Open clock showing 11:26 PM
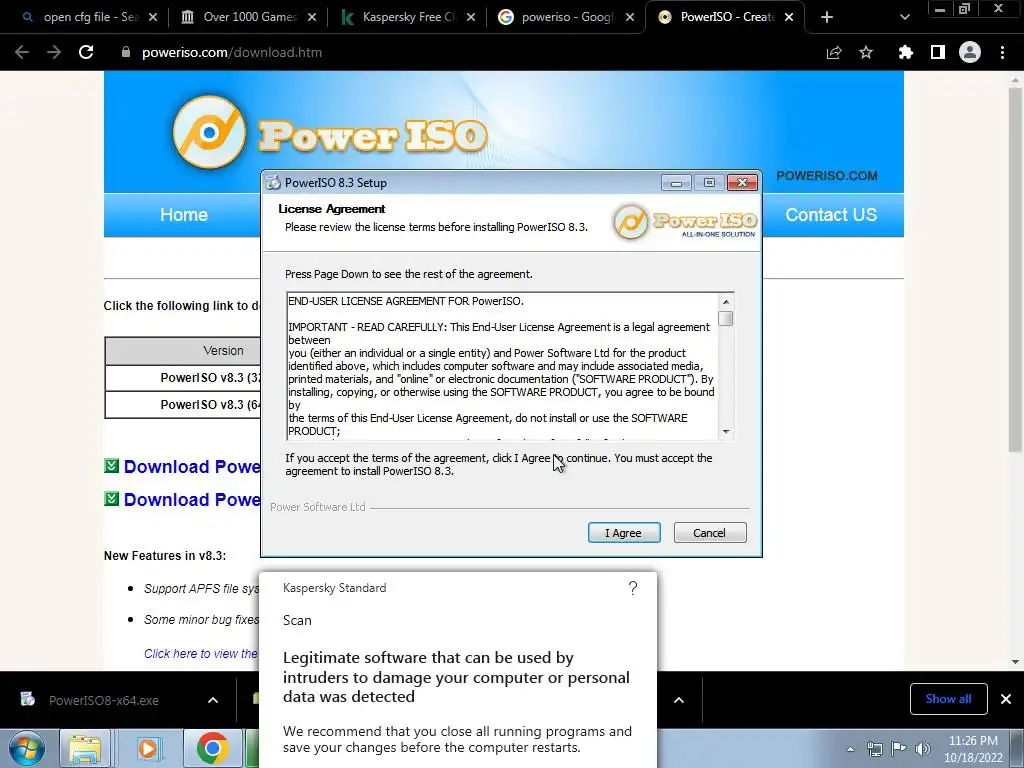 click(x=973, y=749)
